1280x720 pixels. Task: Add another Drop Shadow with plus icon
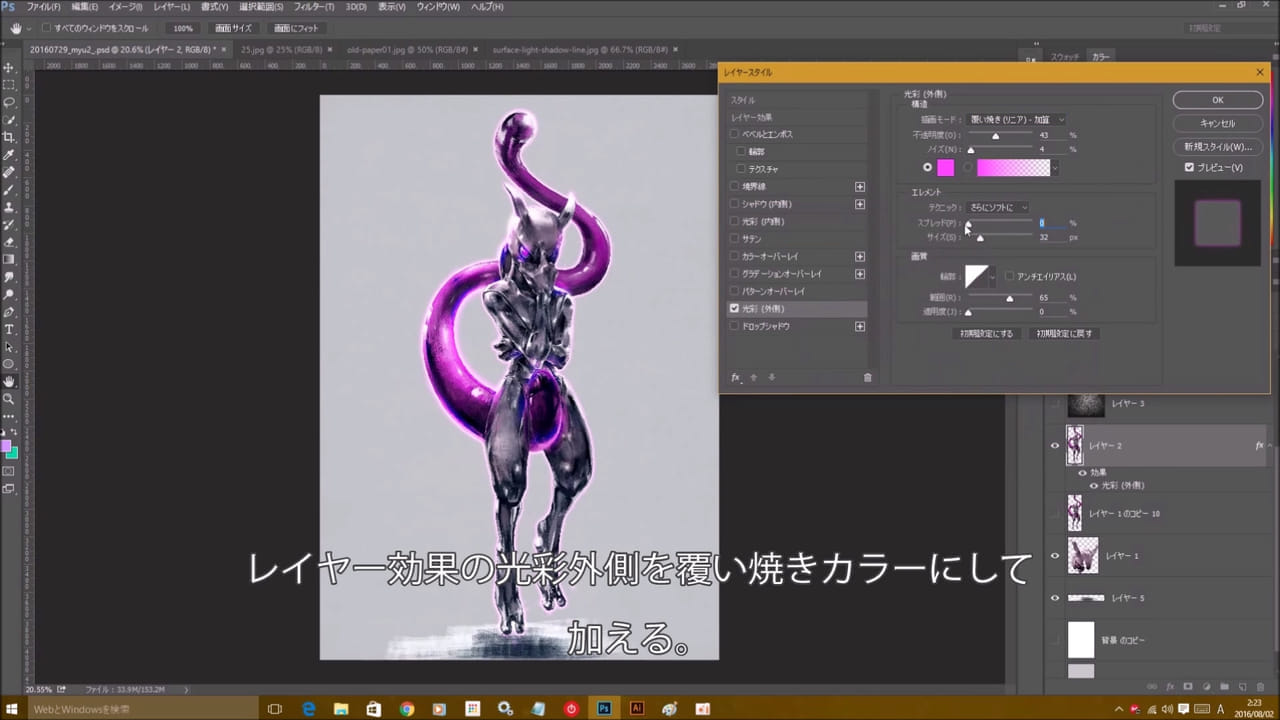coord(859,327)
